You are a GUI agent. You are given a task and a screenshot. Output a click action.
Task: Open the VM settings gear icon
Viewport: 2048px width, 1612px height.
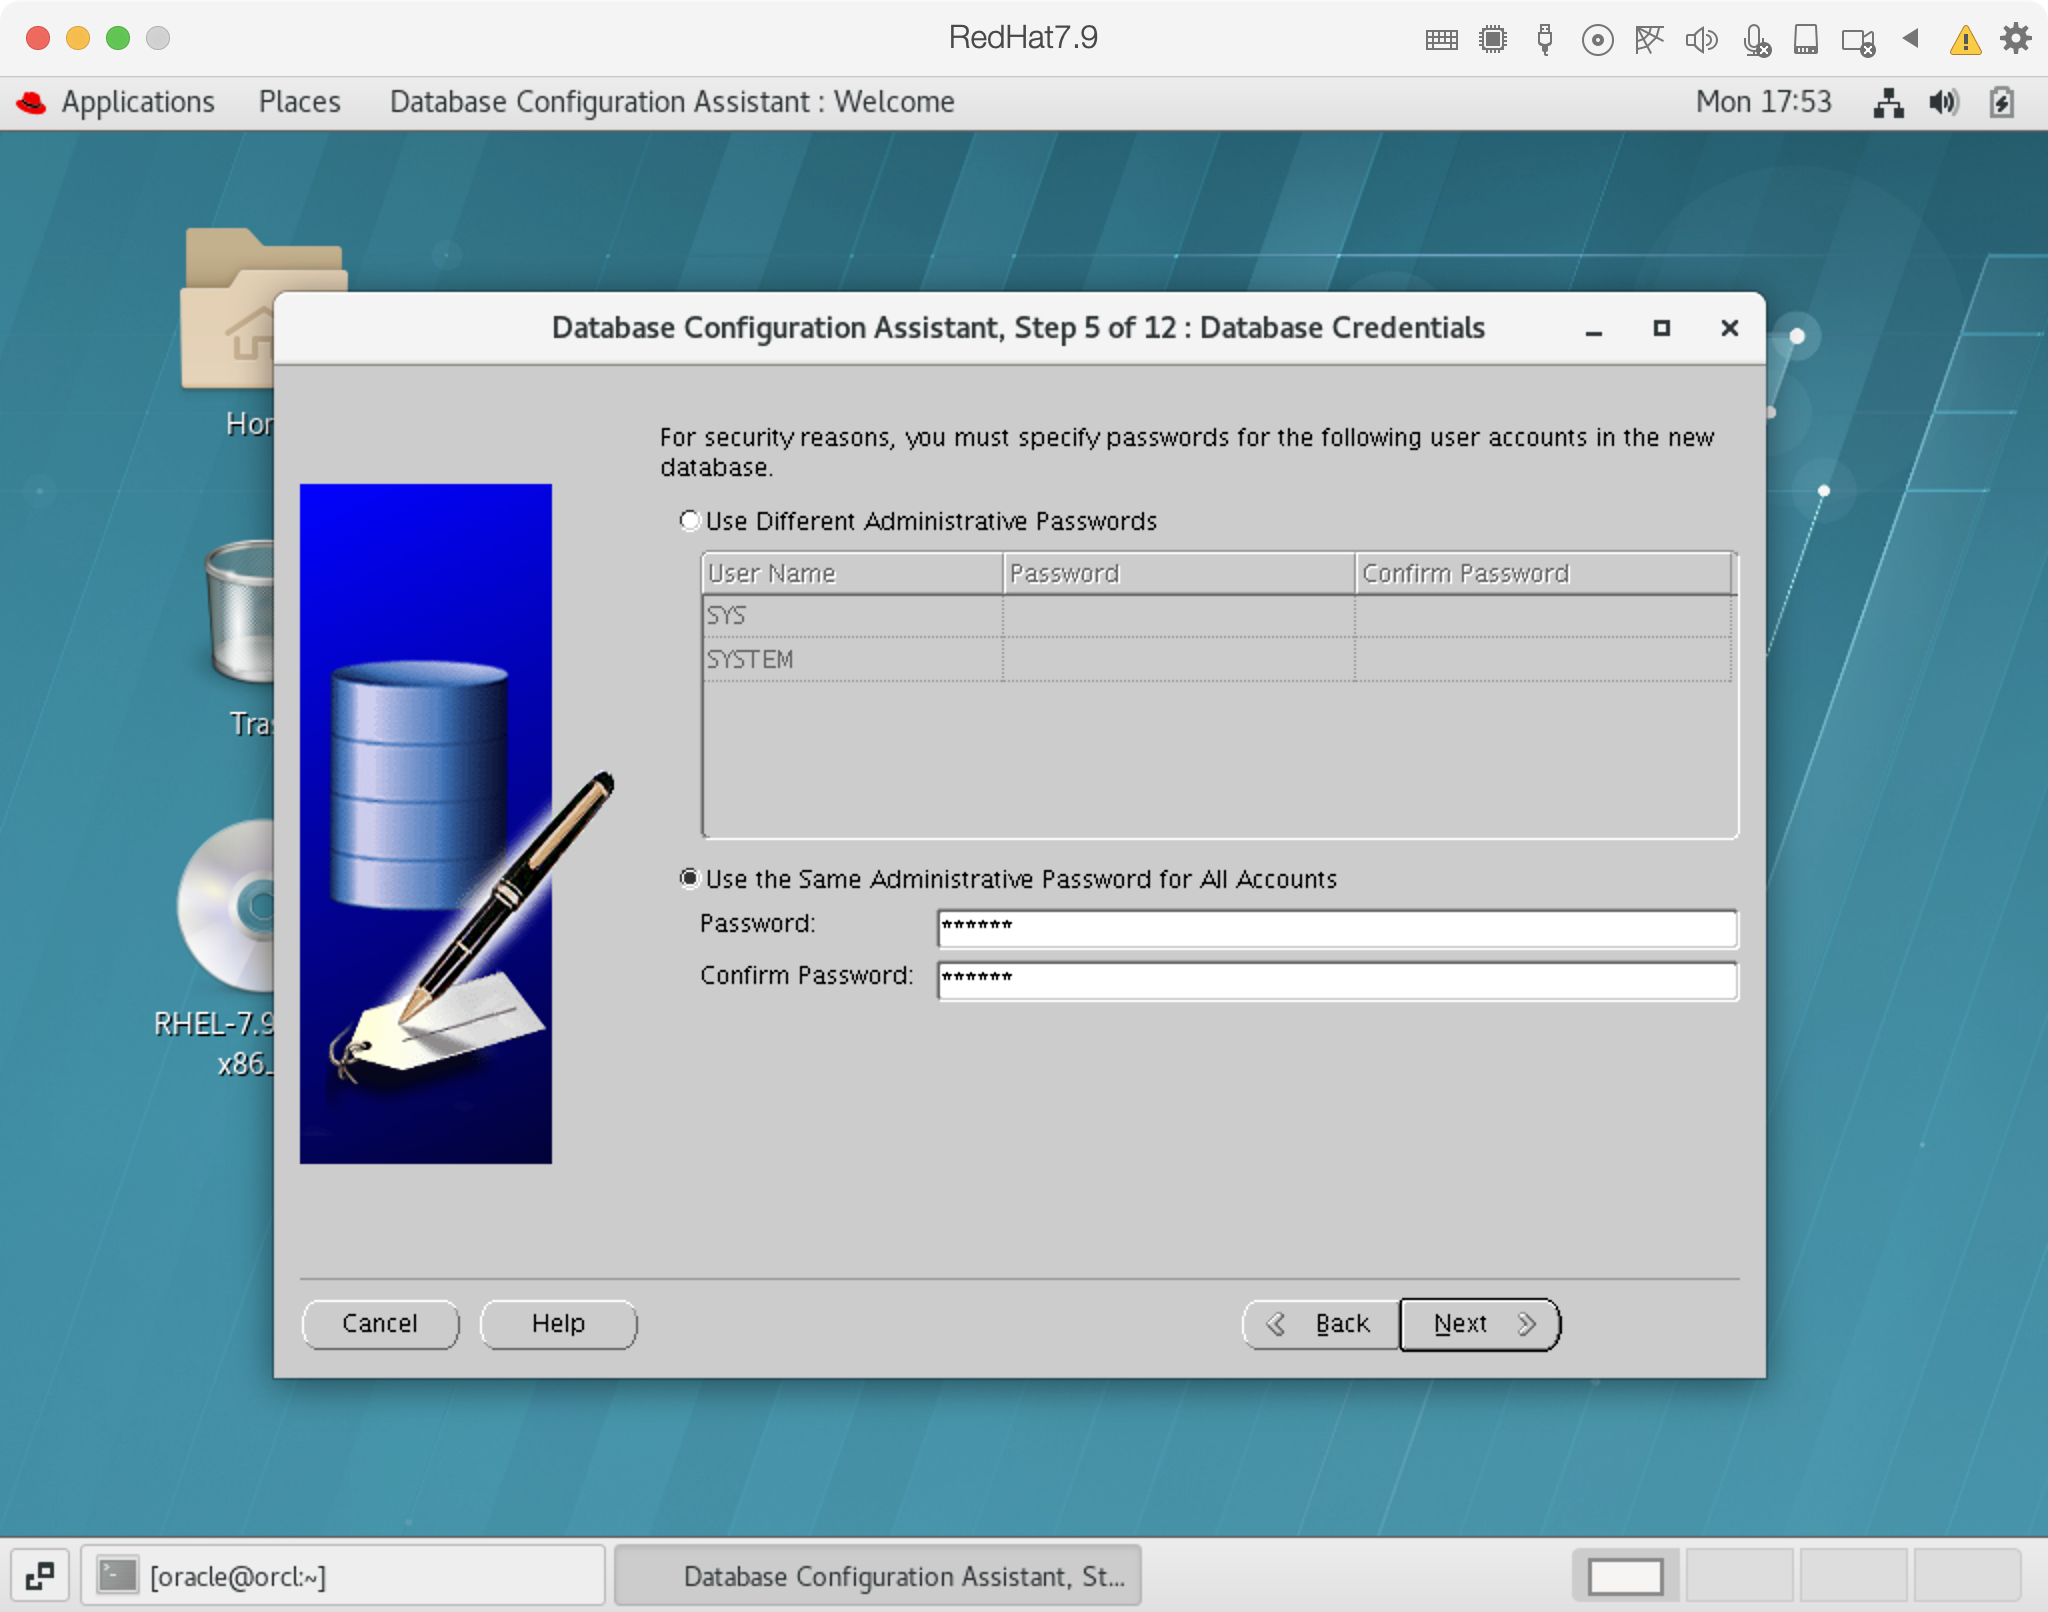point(2015,39)
